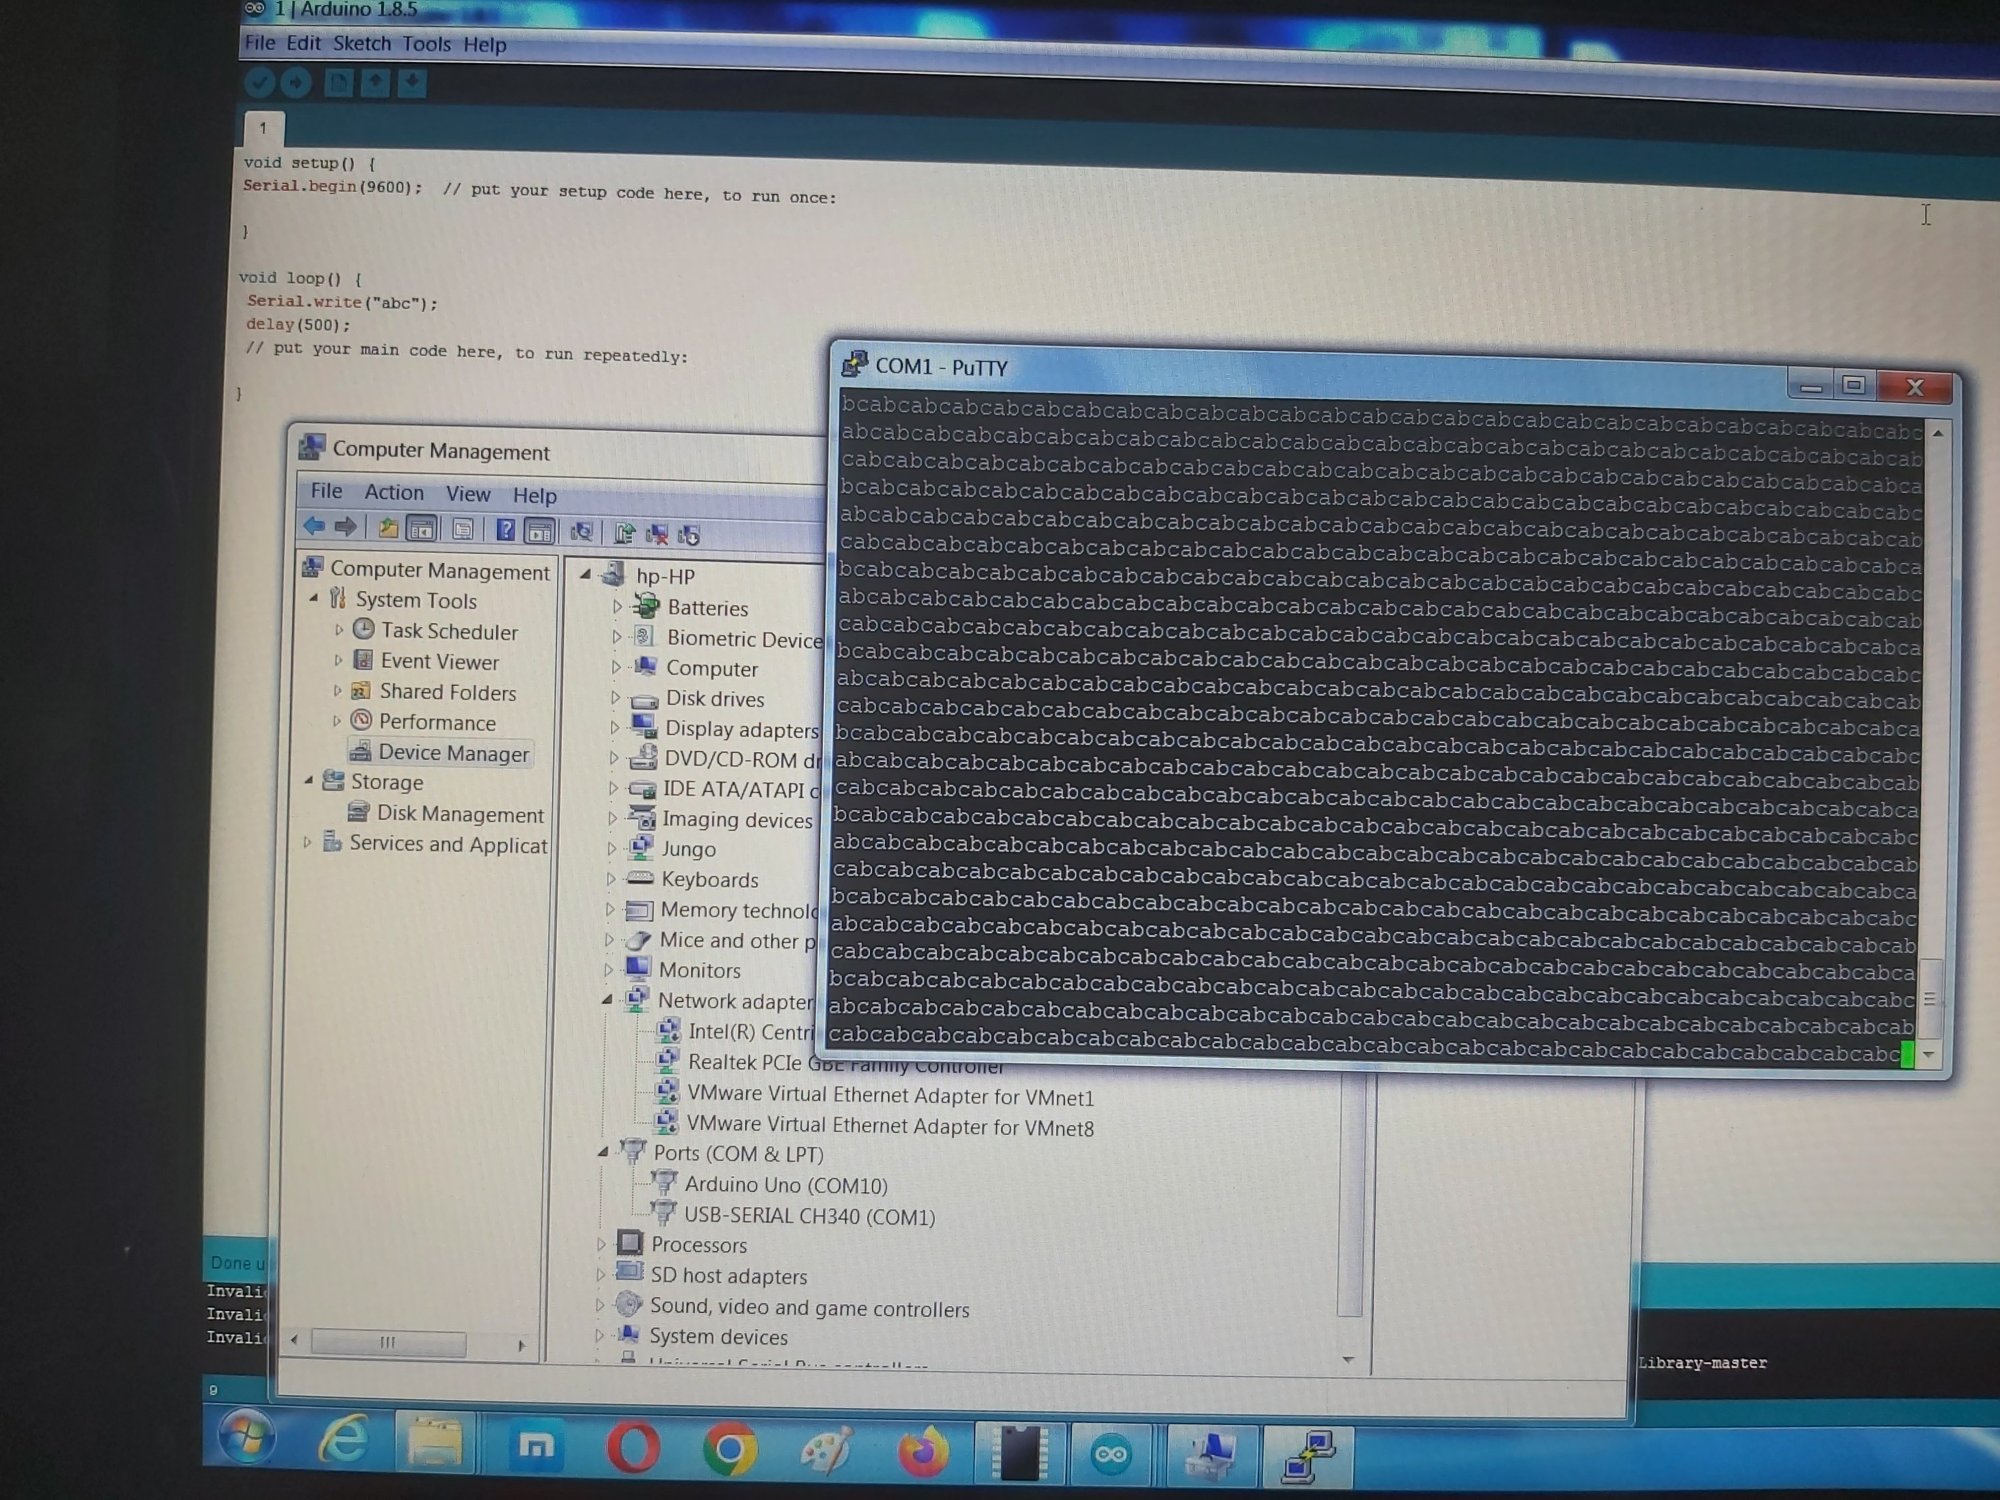Image resolution: width=2000 pixels, height=1500 pixels.
Task: Launch Firefox from the taskbar
Action: click(x=922, y=1453)
